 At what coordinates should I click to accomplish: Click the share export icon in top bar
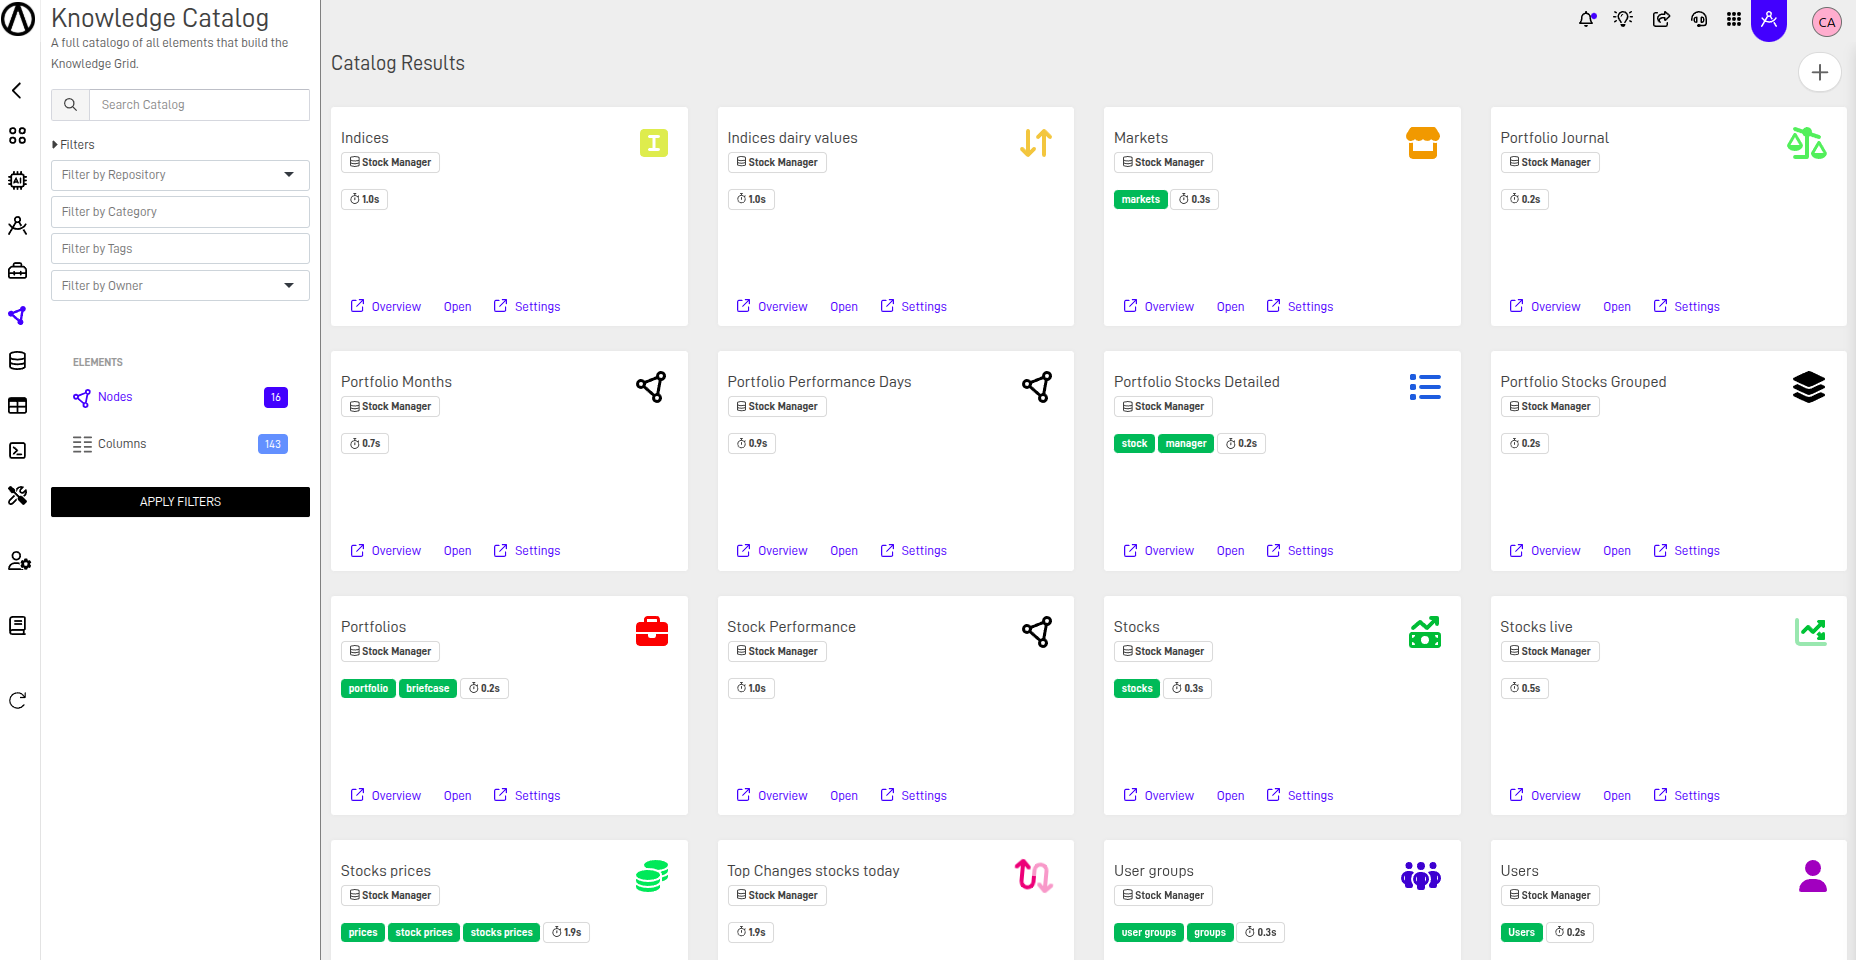click(x=1661, y=19)
